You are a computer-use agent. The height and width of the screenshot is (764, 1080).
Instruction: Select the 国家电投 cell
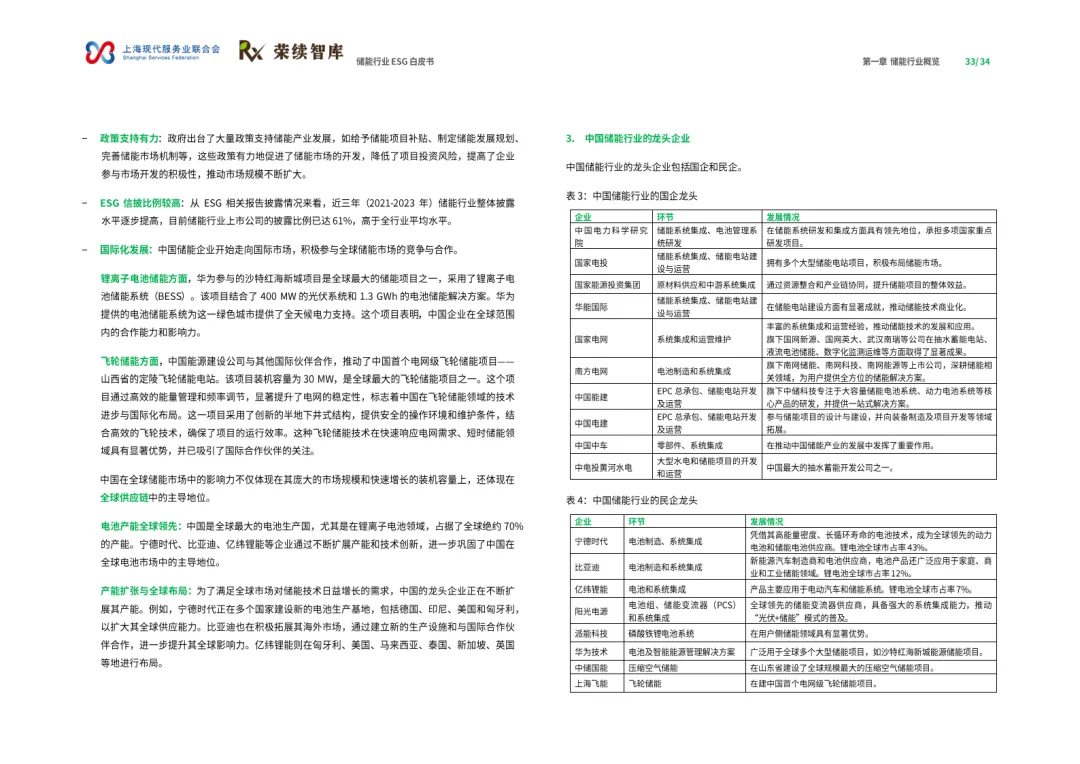tap(611, 262)
